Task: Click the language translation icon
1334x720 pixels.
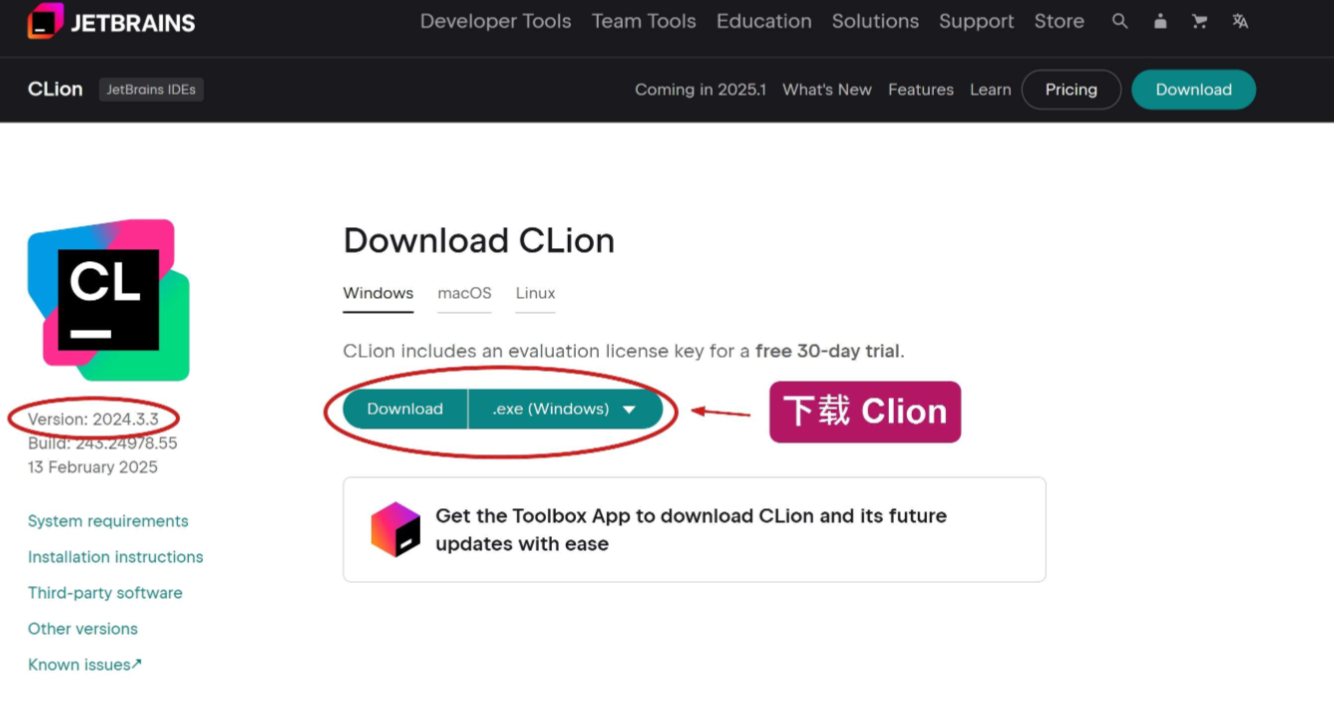Action: (x=1240, y=21)
